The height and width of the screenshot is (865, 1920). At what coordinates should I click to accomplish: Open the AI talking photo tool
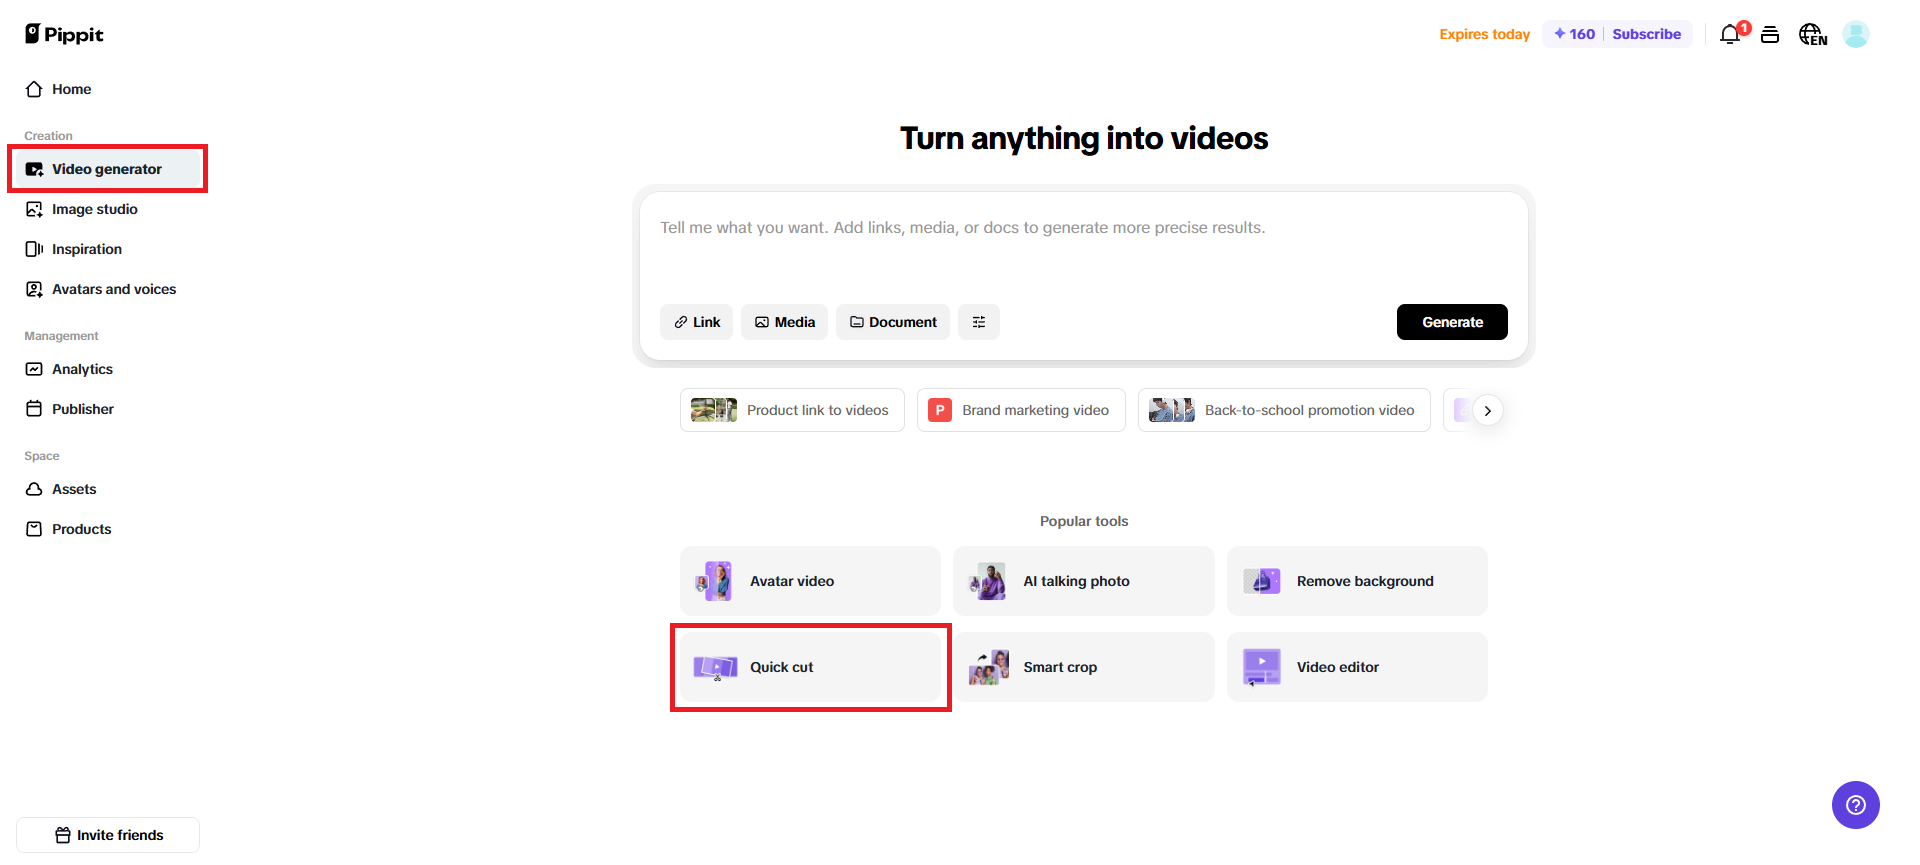[1084, 581]
